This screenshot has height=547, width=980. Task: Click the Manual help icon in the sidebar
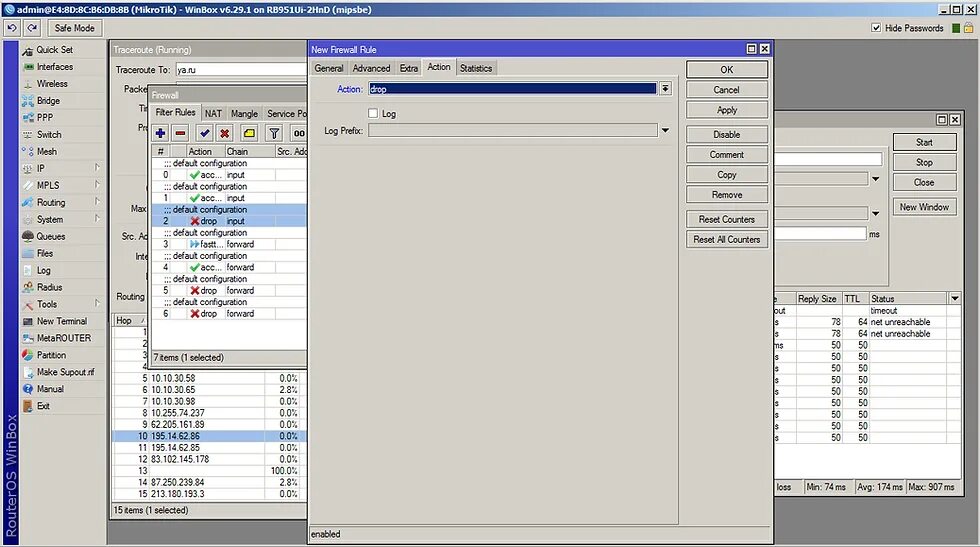[28, 389]
